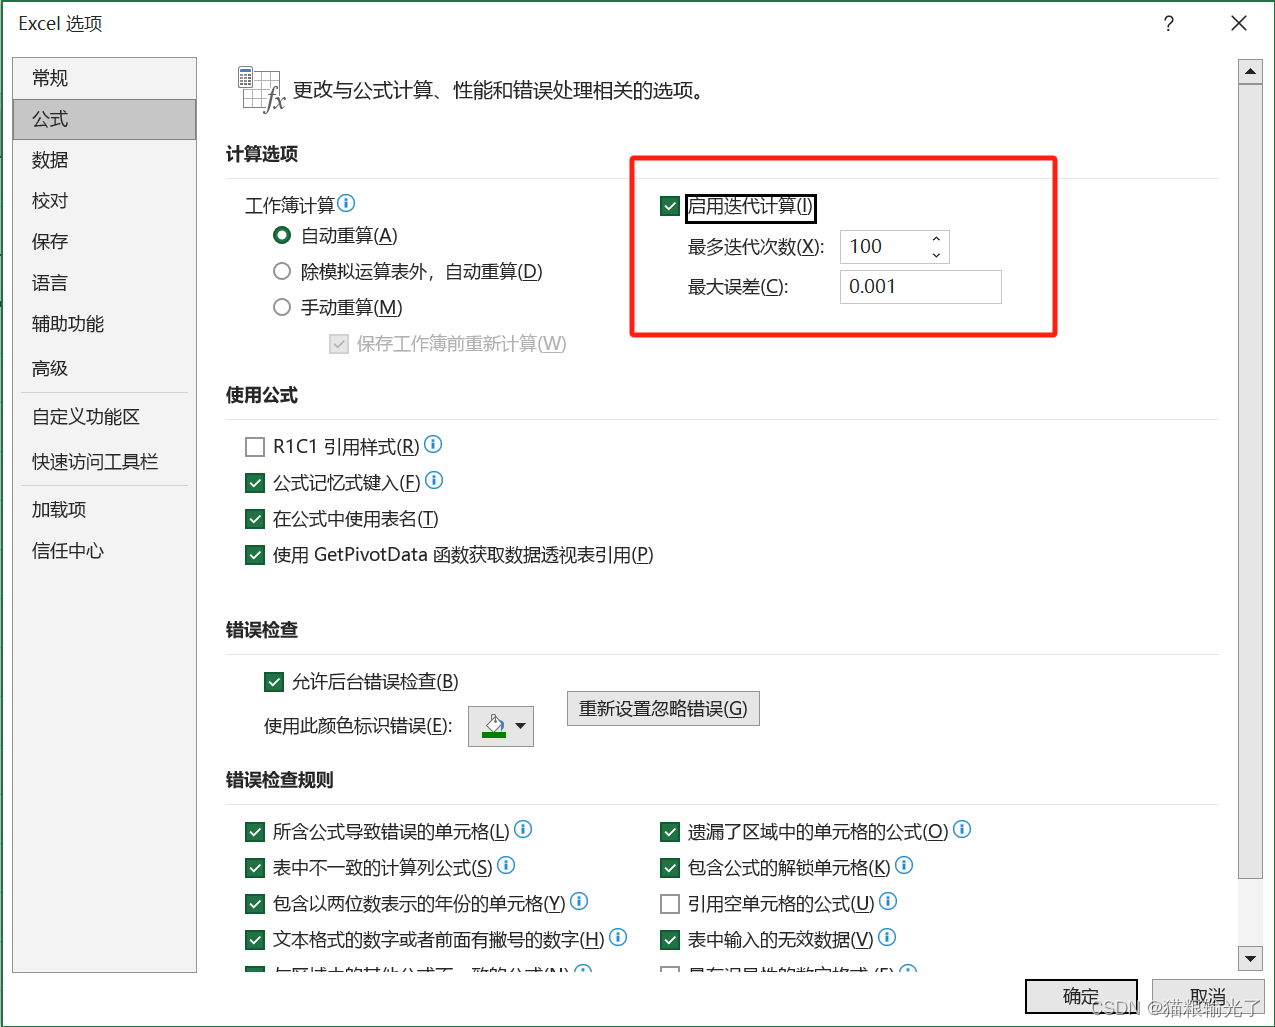Screen dimensions: 1275x1027
Task: Click 最大误差 input field
Action: pyautogui.click(x=920, y=287)
